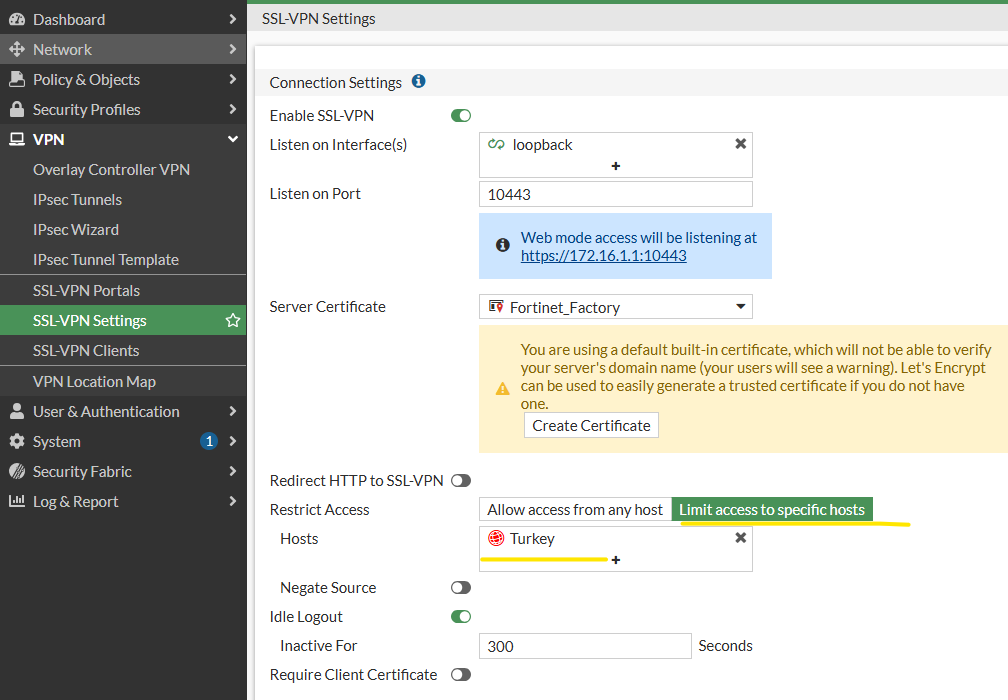Viewport: 1008px width, 700px height.
Task: Add another host with the plus icon
Action: (616, 560)
